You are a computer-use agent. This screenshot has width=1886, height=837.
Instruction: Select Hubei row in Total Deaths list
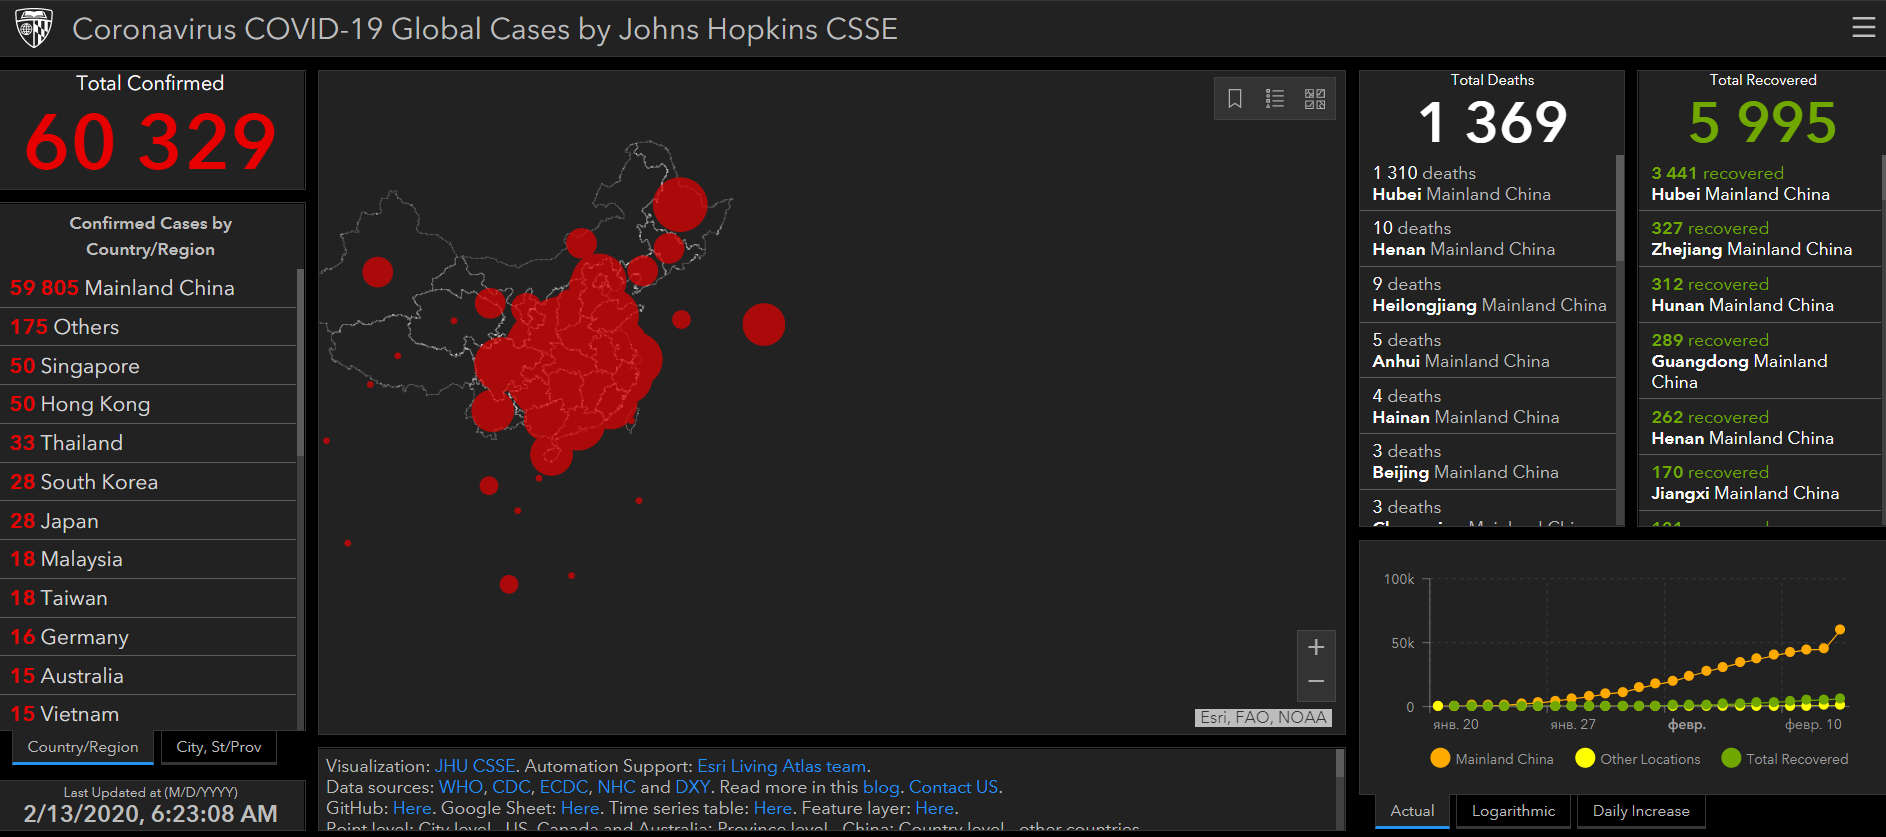[1487, 183]
